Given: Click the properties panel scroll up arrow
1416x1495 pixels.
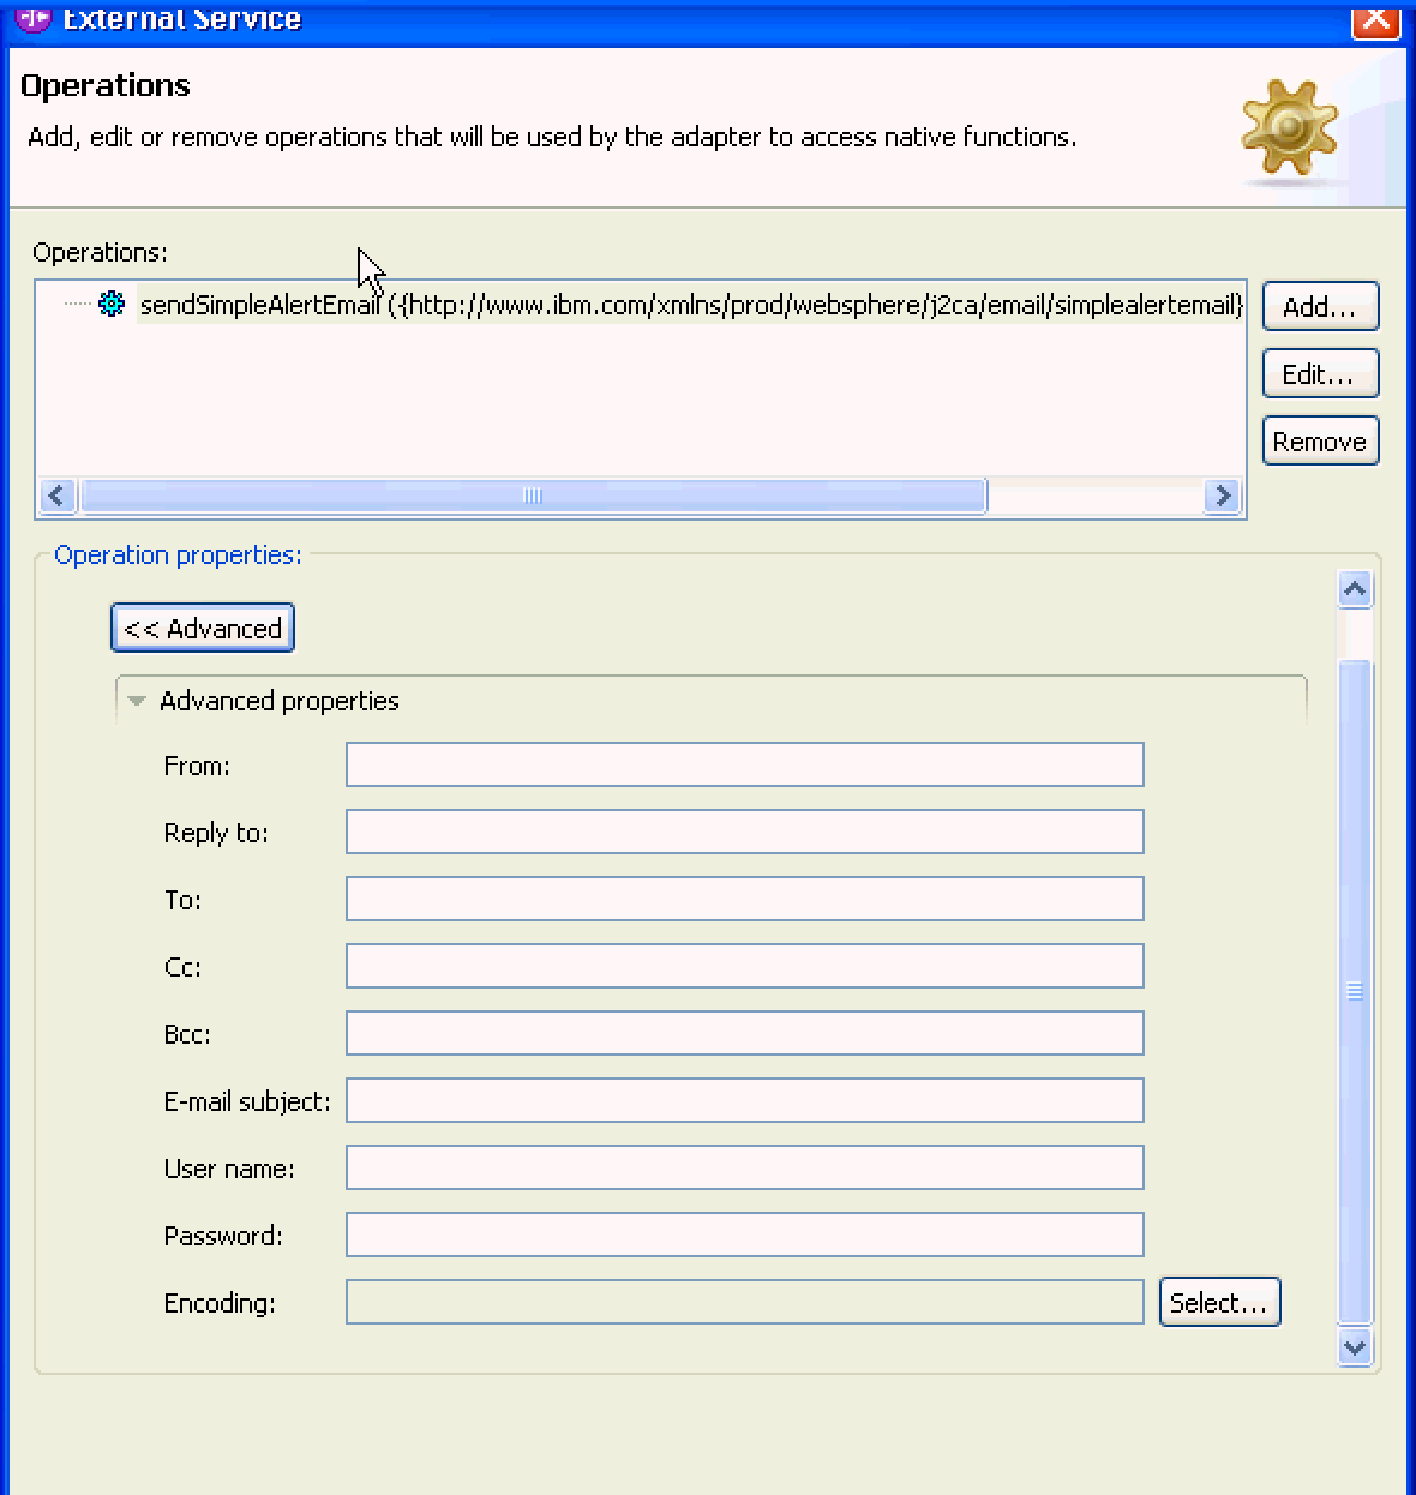Looking at the screenshot, I should coord(1355,589).
